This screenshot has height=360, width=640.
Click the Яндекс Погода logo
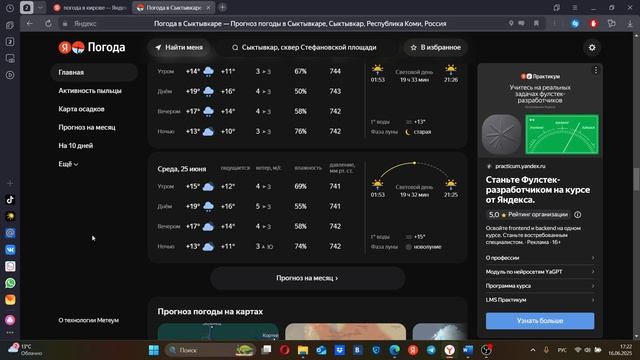[92, 47]
